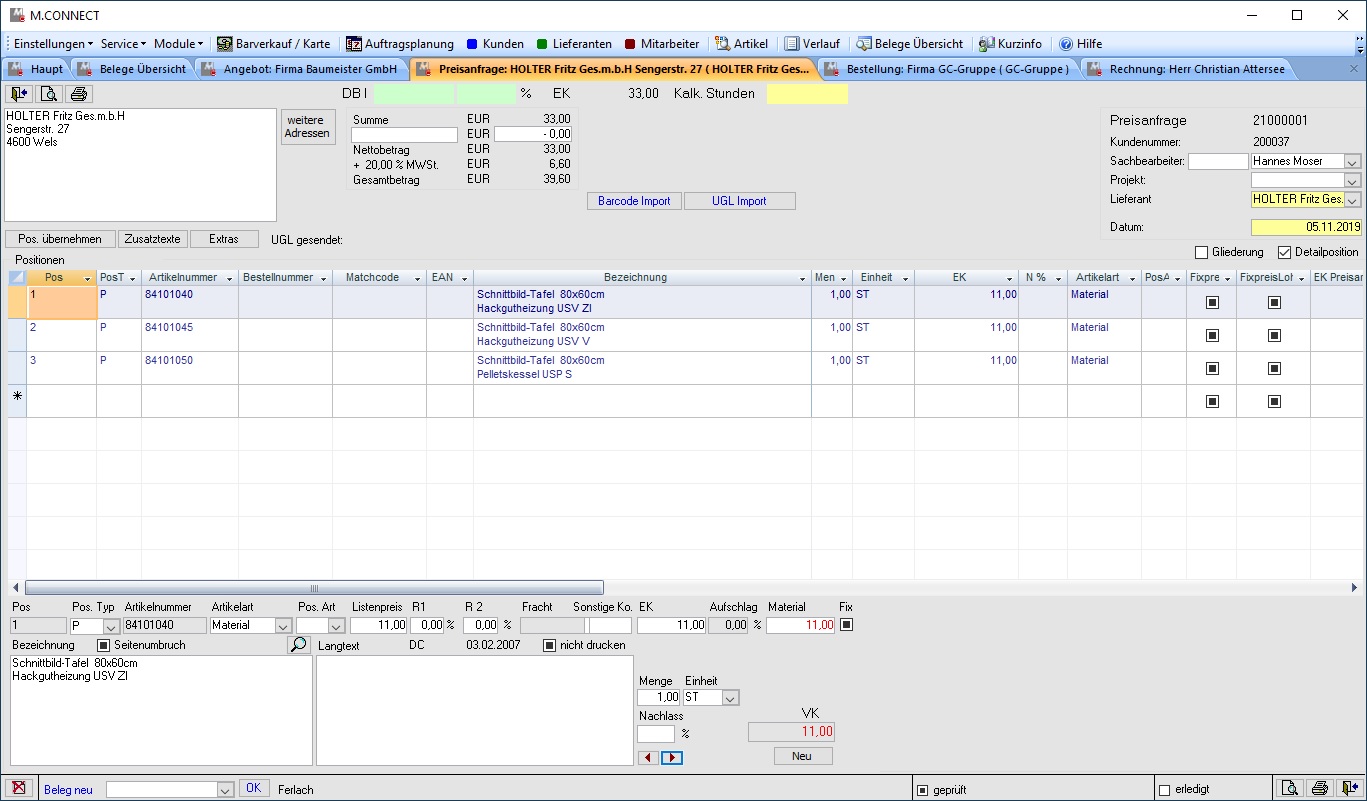Go to next position with right arrow

coord(672,758)
